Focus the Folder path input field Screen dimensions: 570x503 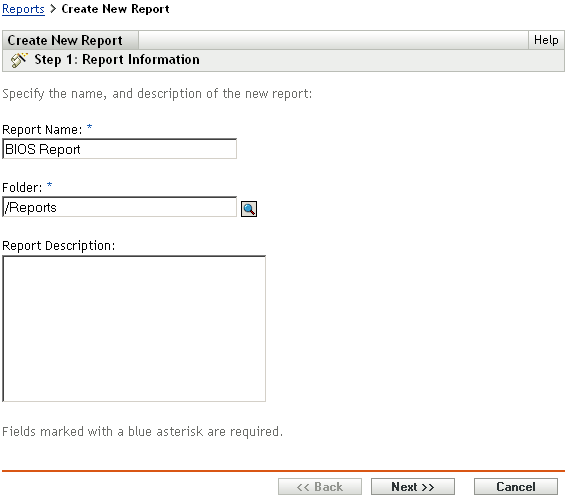(120, 207)
